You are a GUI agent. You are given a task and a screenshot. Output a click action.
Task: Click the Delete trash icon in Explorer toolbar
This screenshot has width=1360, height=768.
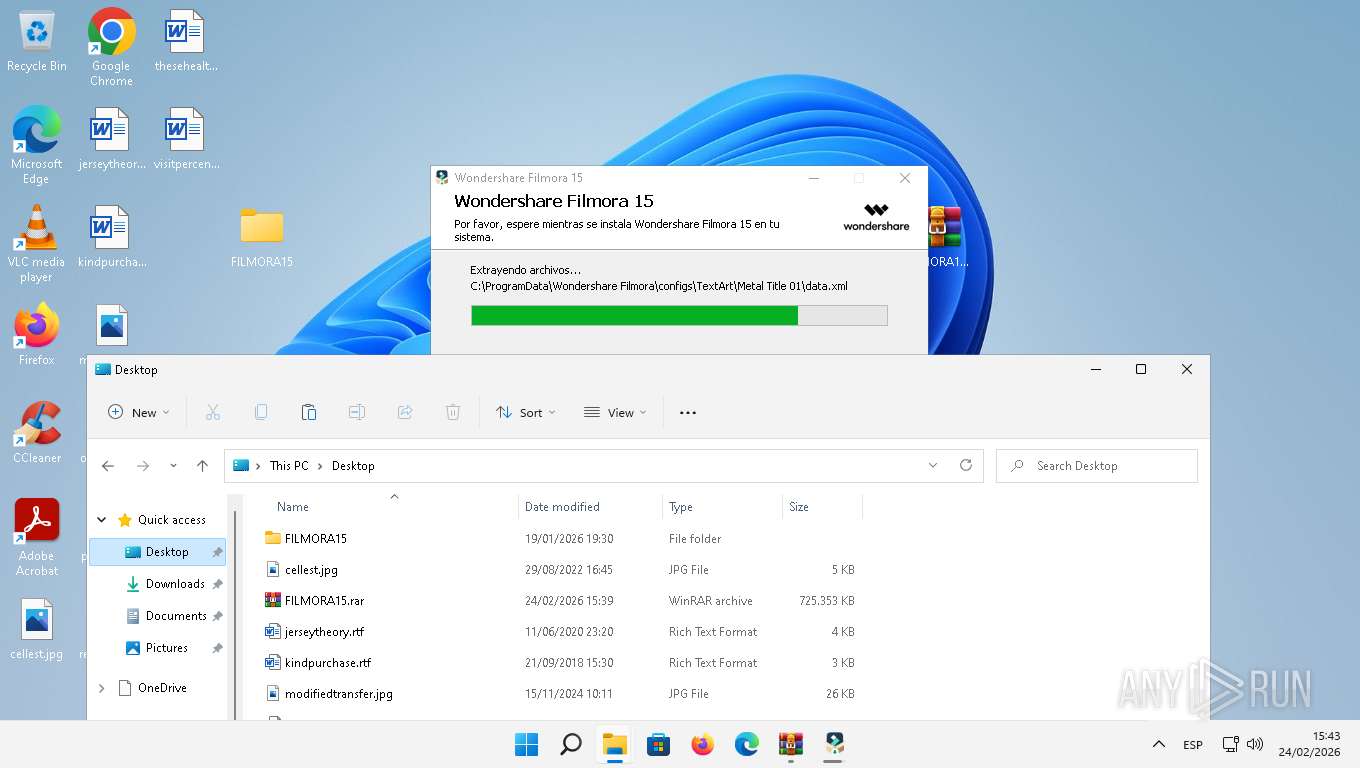[453, 412]
